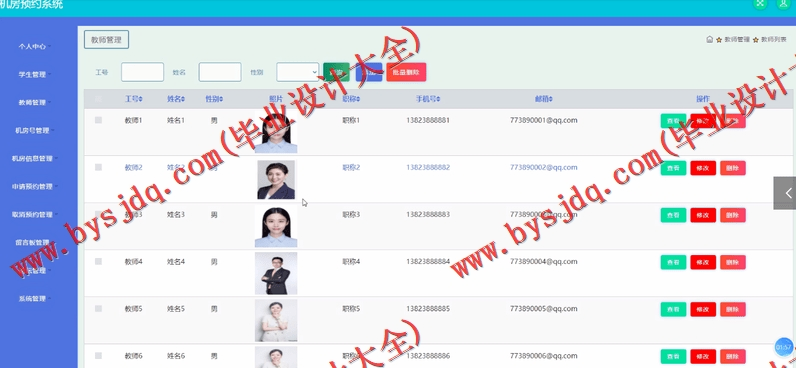The height and width of the screenshot is (368, 796).
Task: Sort the table by 姓名 column
Action: point(176,98)
